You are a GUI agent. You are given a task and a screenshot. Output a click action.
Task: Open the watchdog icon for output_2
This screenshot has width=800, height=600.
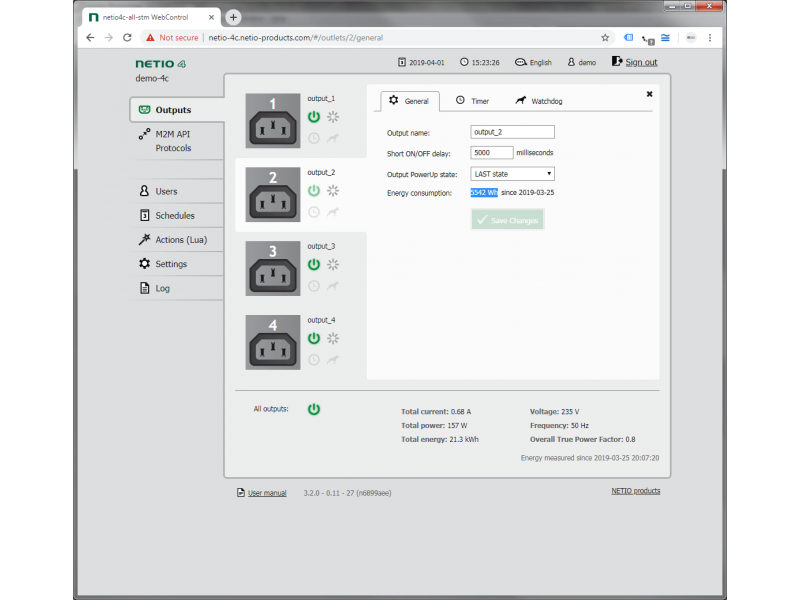(x=333, y=212)
